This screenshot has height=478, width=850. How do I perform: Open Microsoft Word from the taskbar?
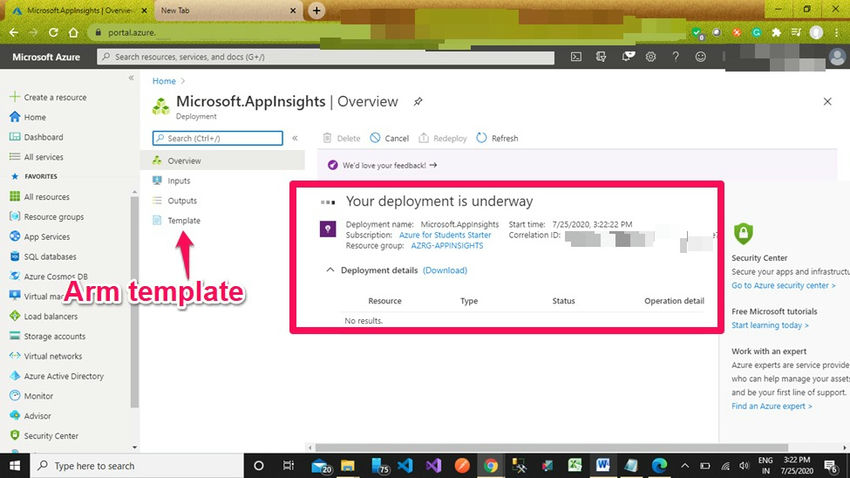point(603,466)
